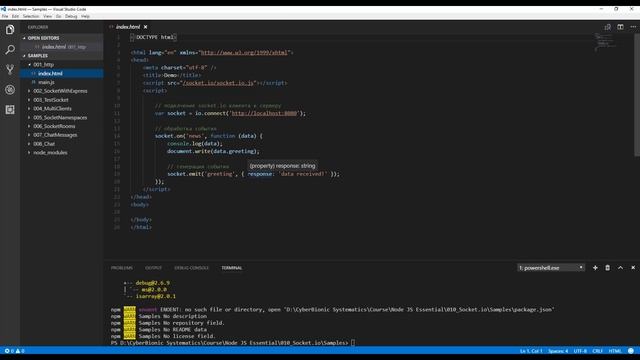Switch to the Problems panel tab
Image resolution: width=640 pixels, height=360 pixels.
(x=122, y=268)
